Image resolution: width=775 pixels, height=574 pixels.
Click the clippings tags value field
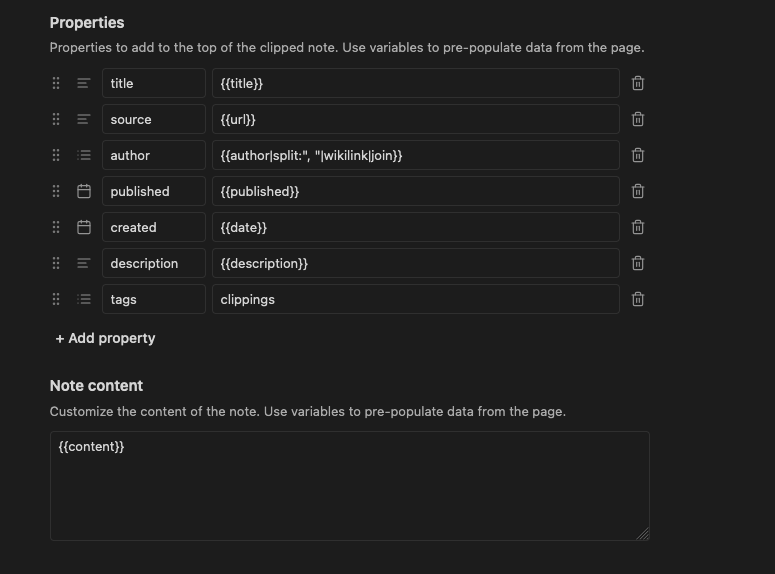click(415, 299)
